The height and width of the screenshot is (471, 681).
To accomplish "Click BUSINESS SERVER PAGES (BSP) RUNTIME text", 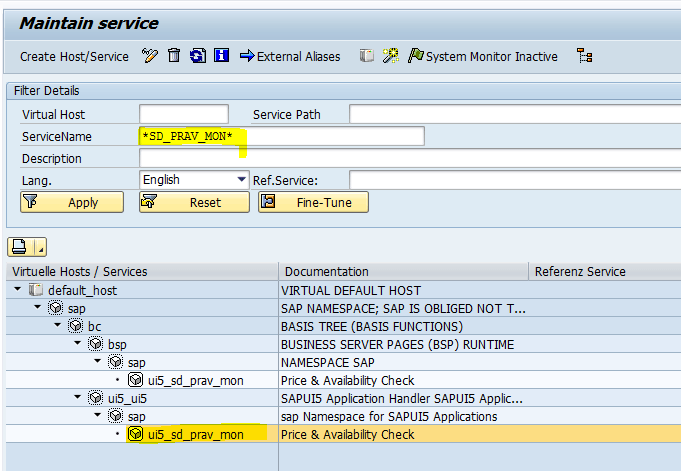I will 397,345.
